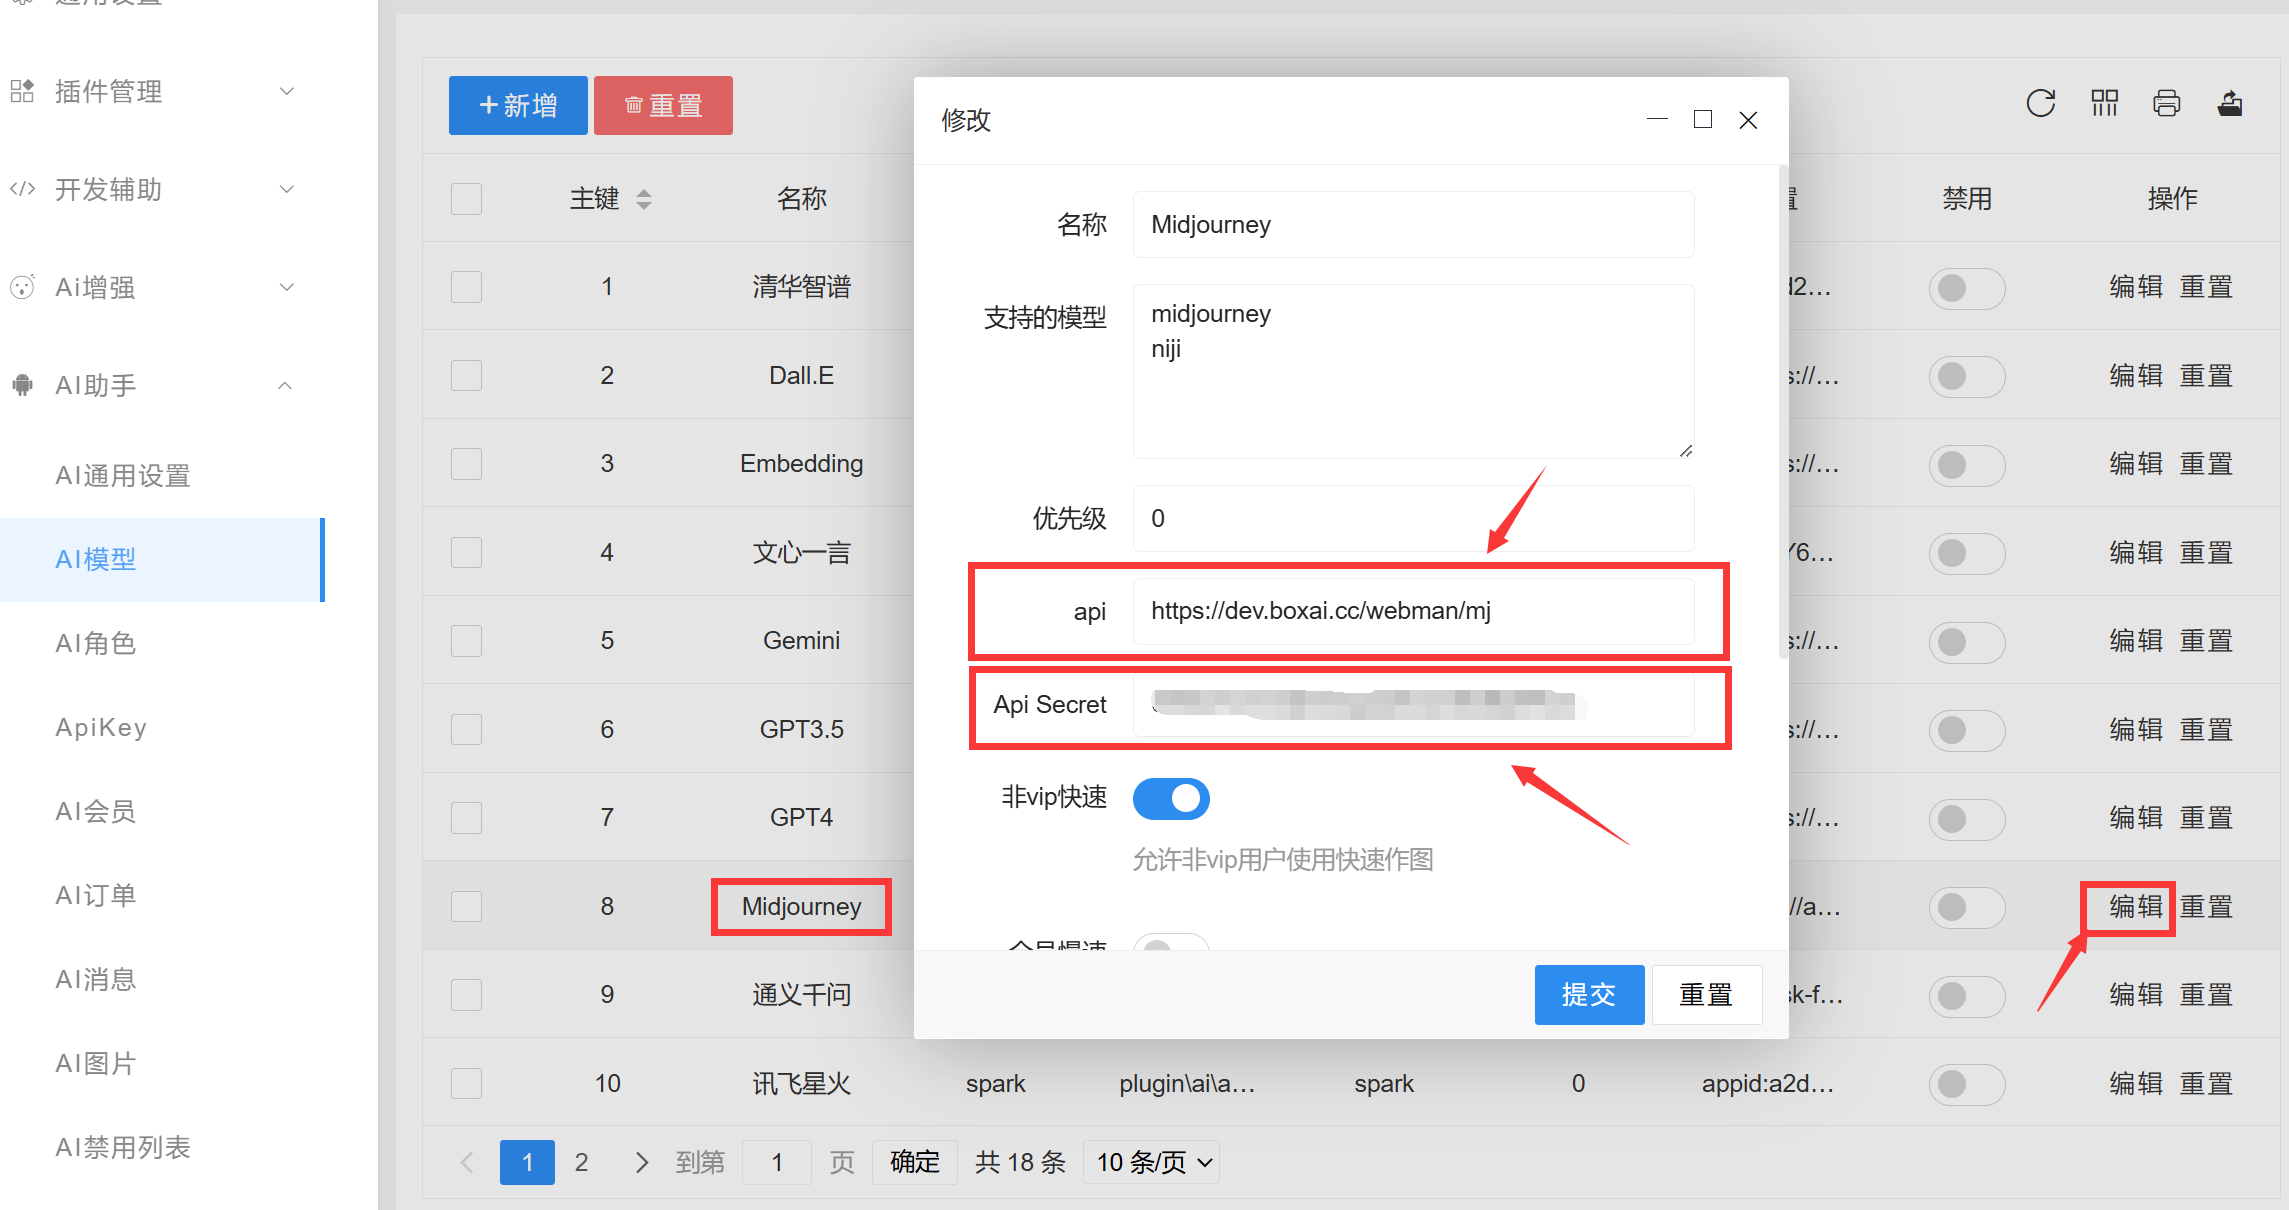Click the refresh table icon
The width and height of the screenshot is (2289, 1210).
[x=2040, y=103]
